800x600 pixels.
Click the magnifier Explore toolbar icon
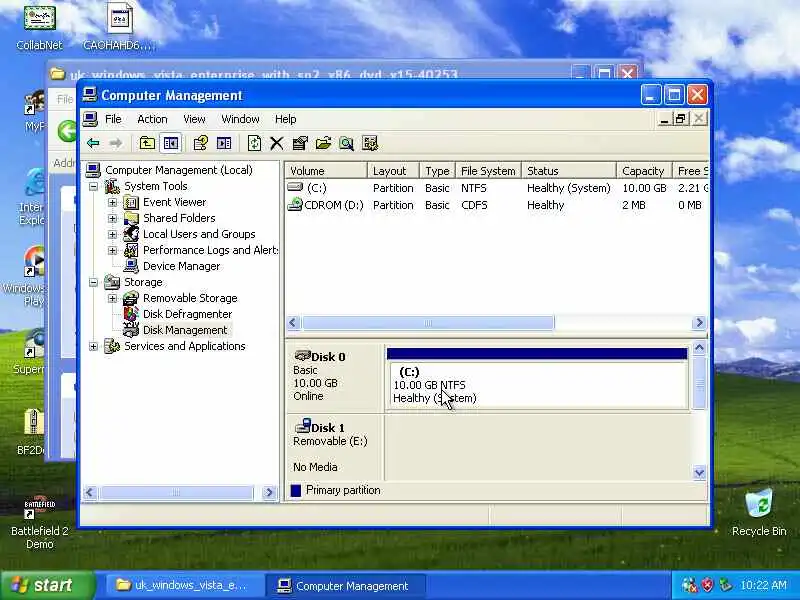[x=346, y=143]
